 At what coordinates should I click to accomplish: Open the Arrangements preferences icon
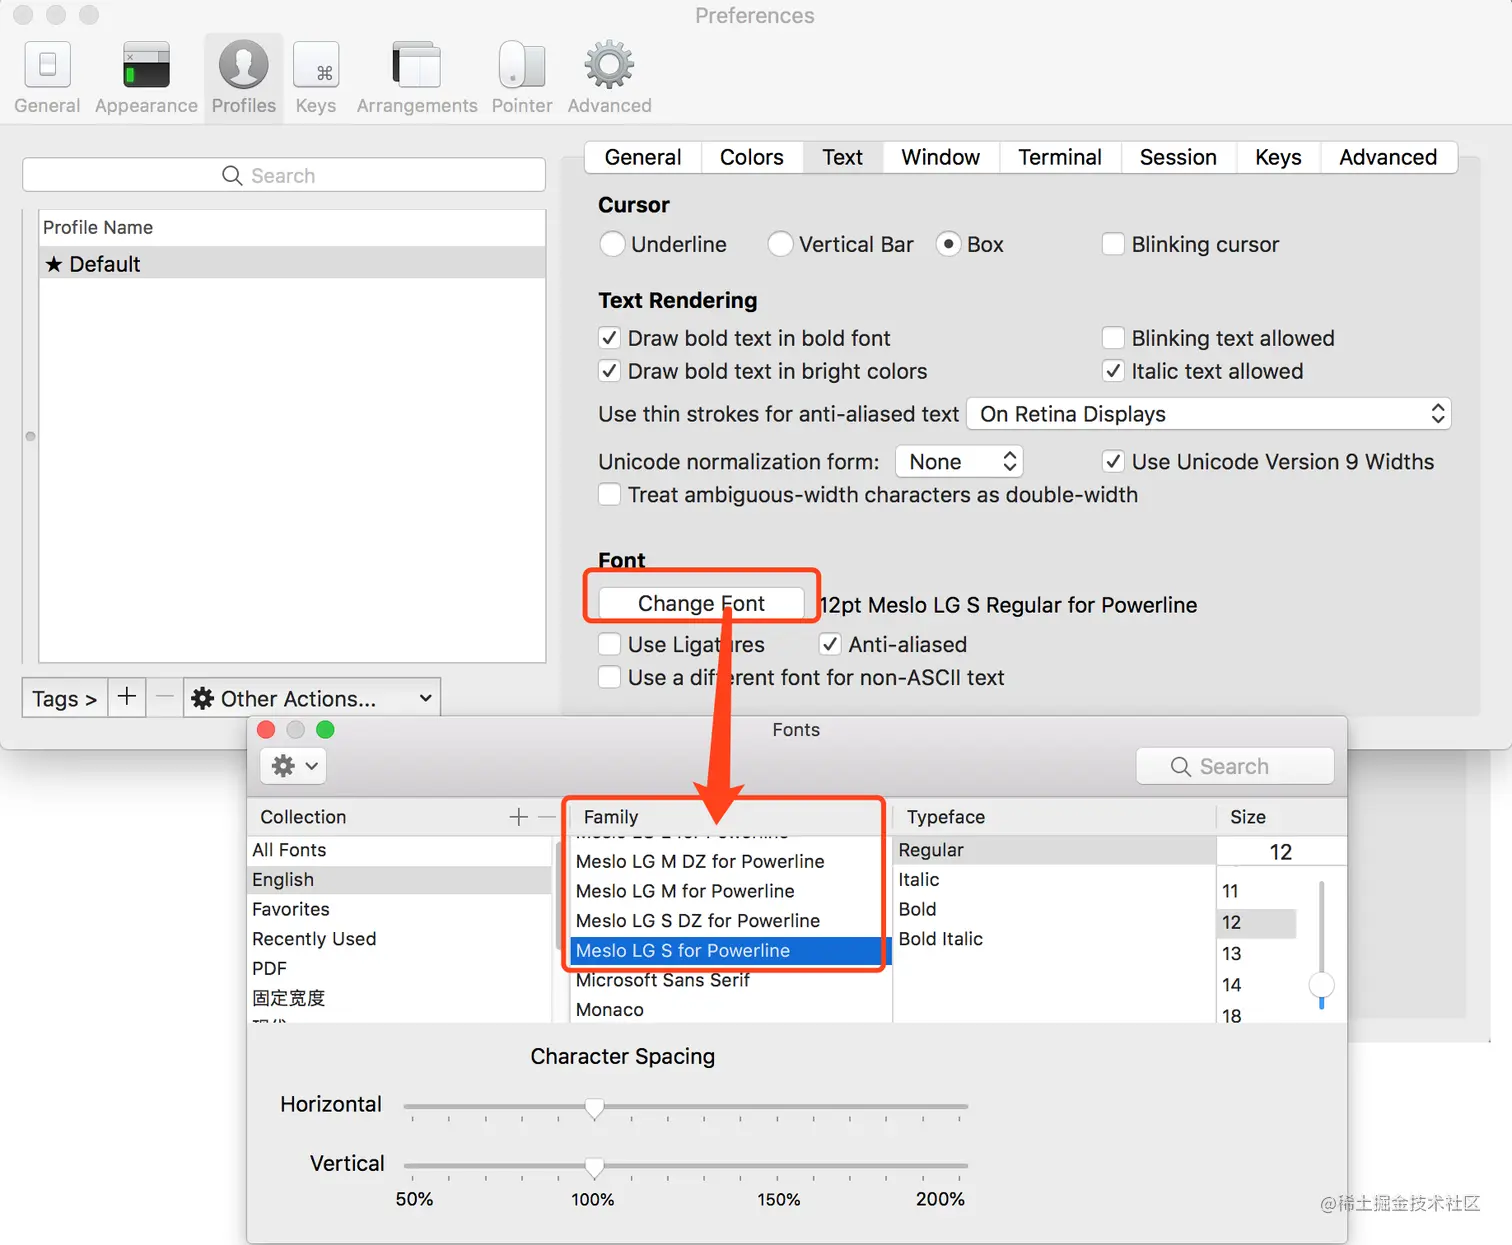click(417, 78)
